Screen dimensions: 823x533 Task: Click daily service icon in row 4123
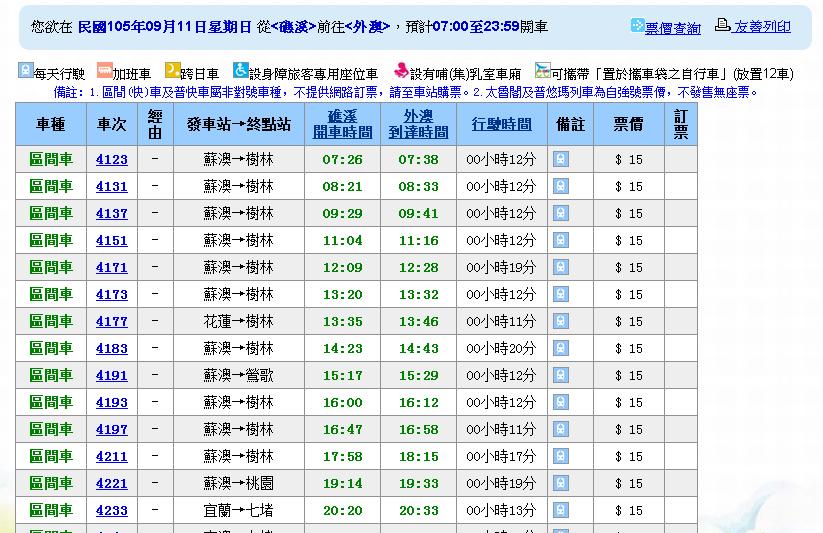coord(561,159)
